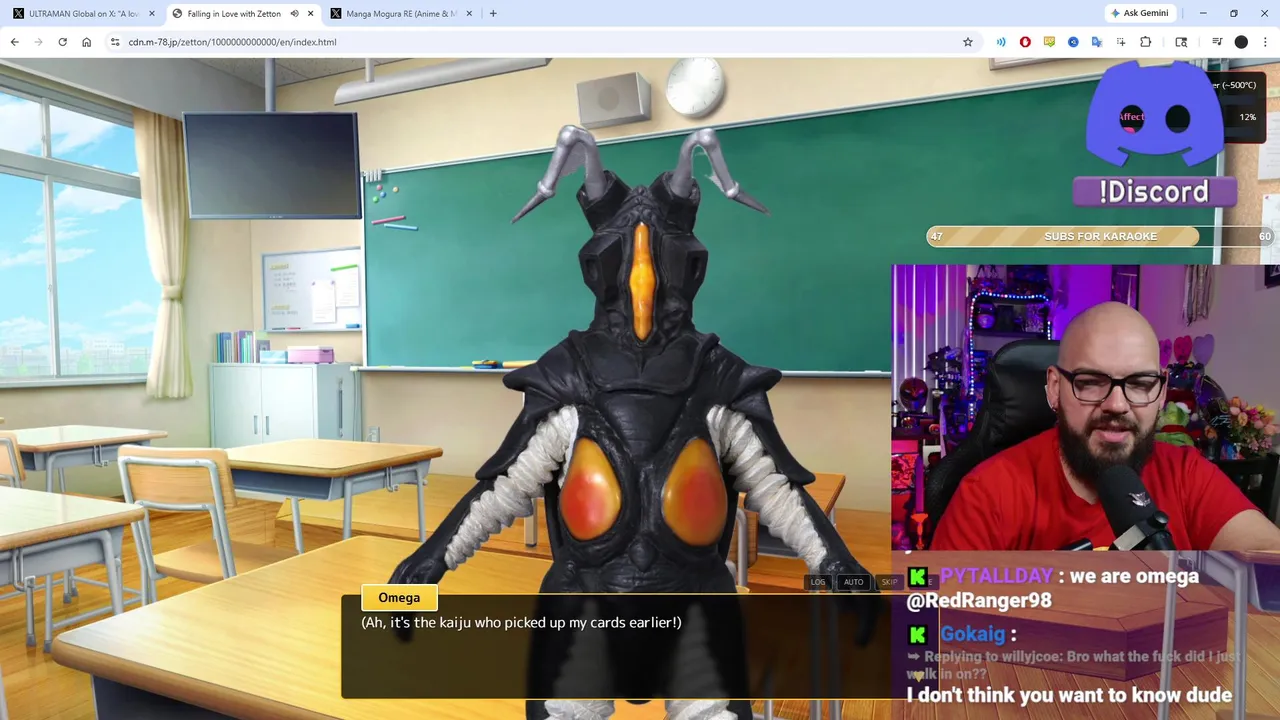The height and width of the screenshot is (720, 1280).
Task: Click the Ask Gemini button
Action: [1139, 14]
